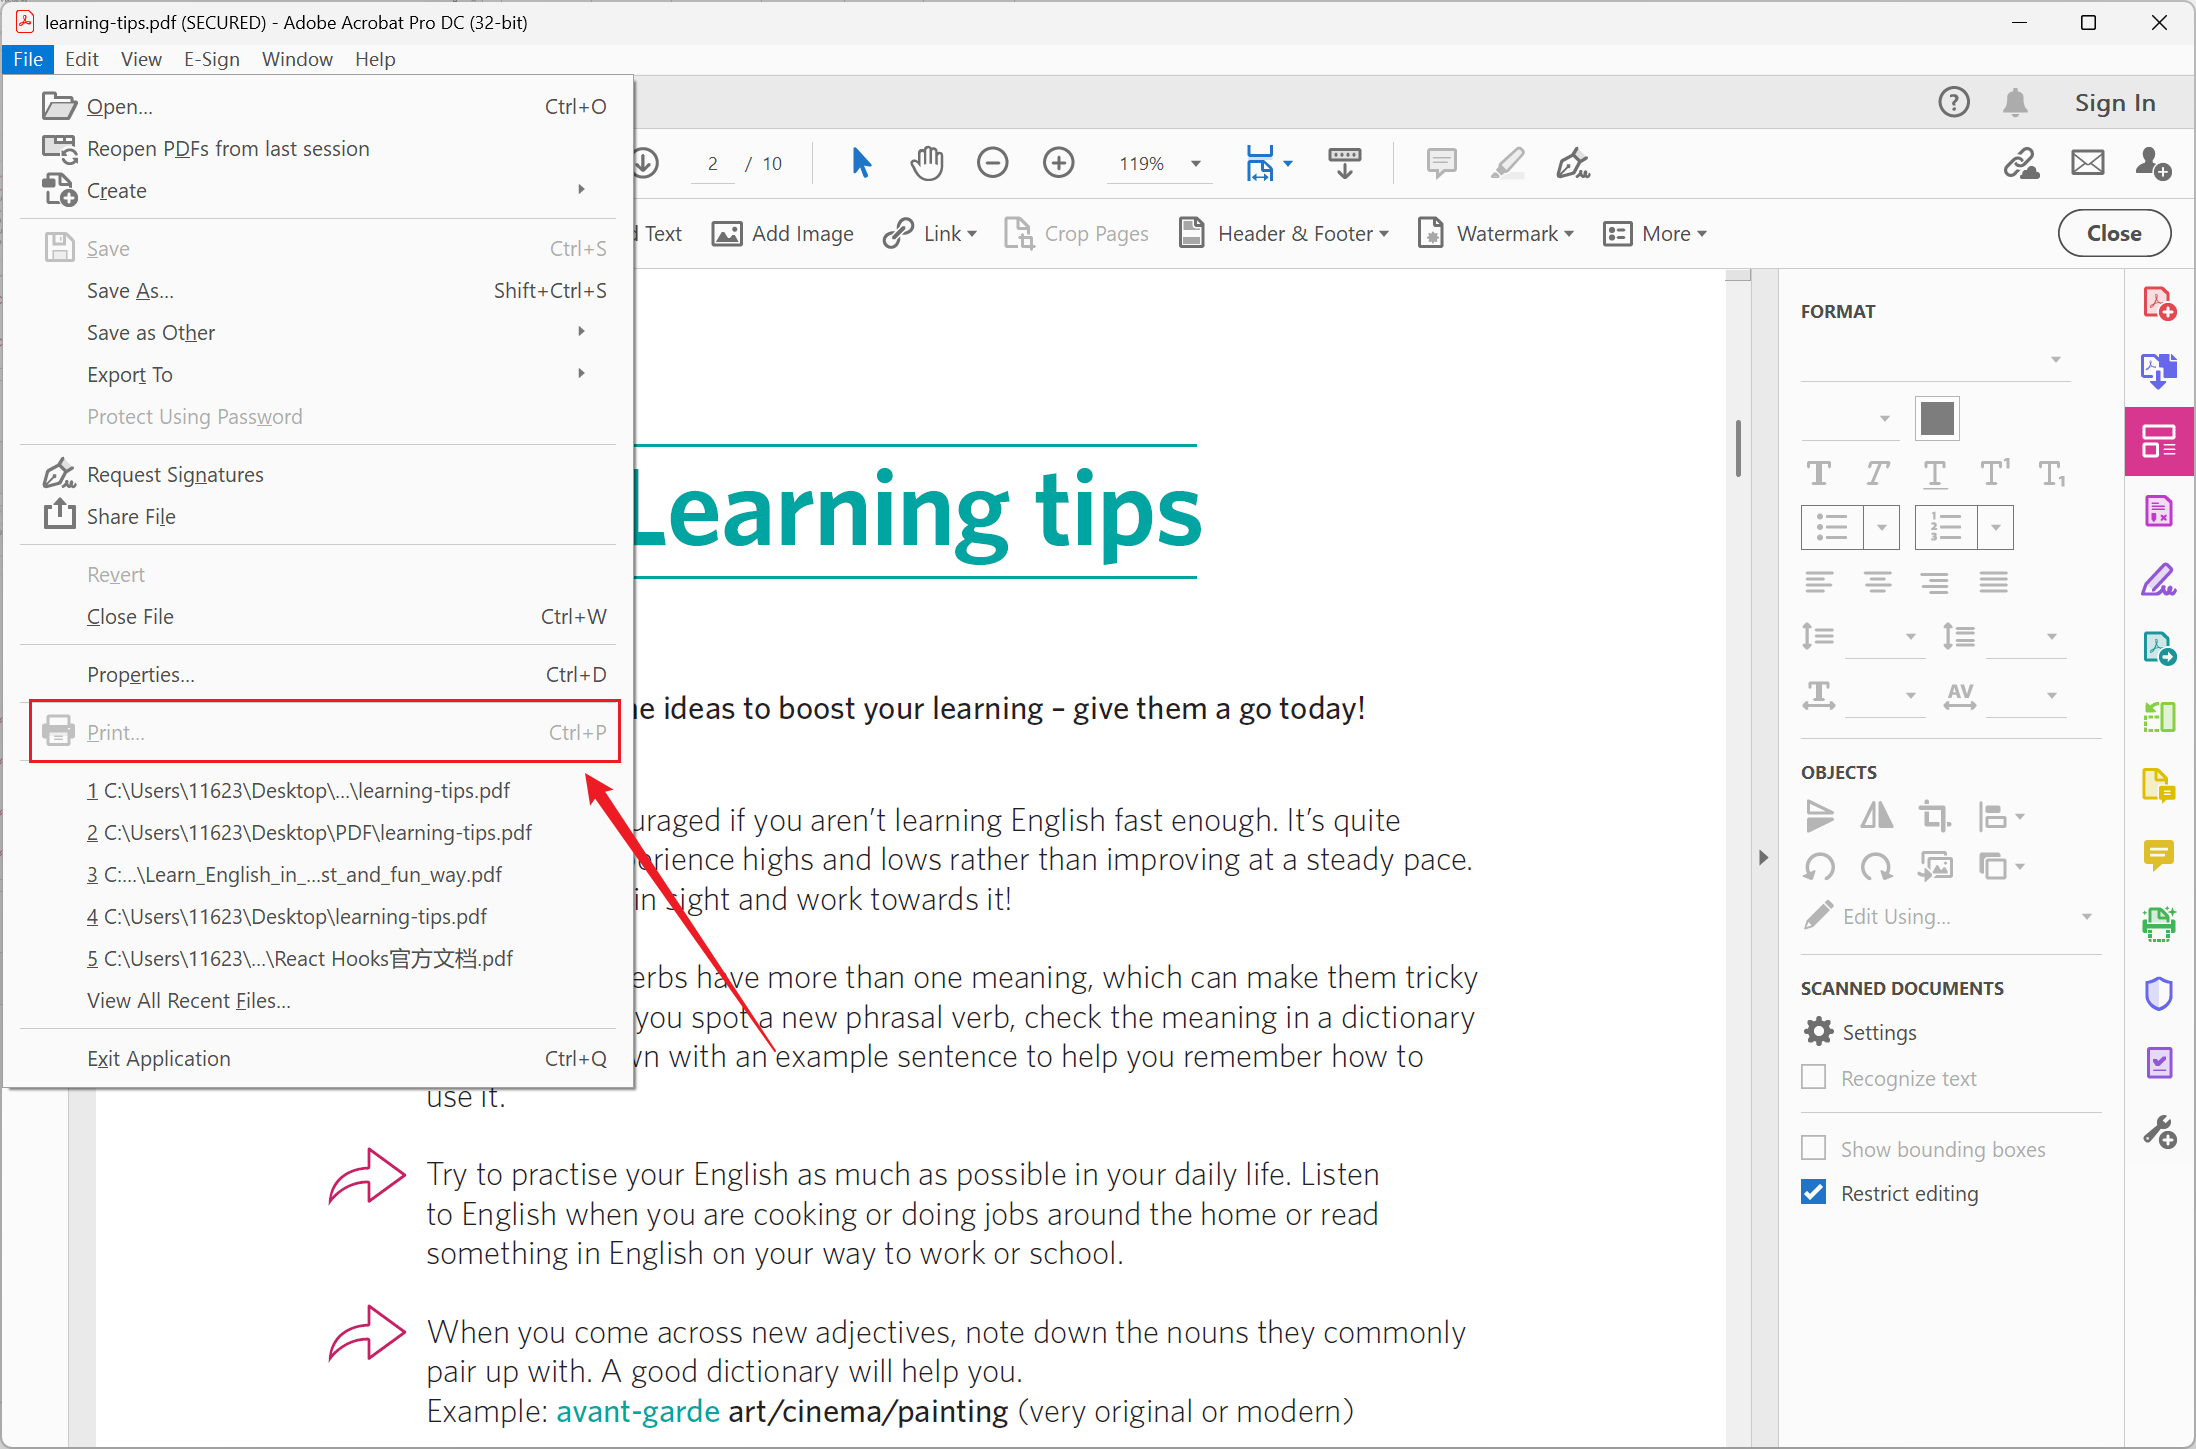Viewport: 2196px width, 1449px height.
Task: Select the Hand pan tool
Action: [x=926, y=163]
